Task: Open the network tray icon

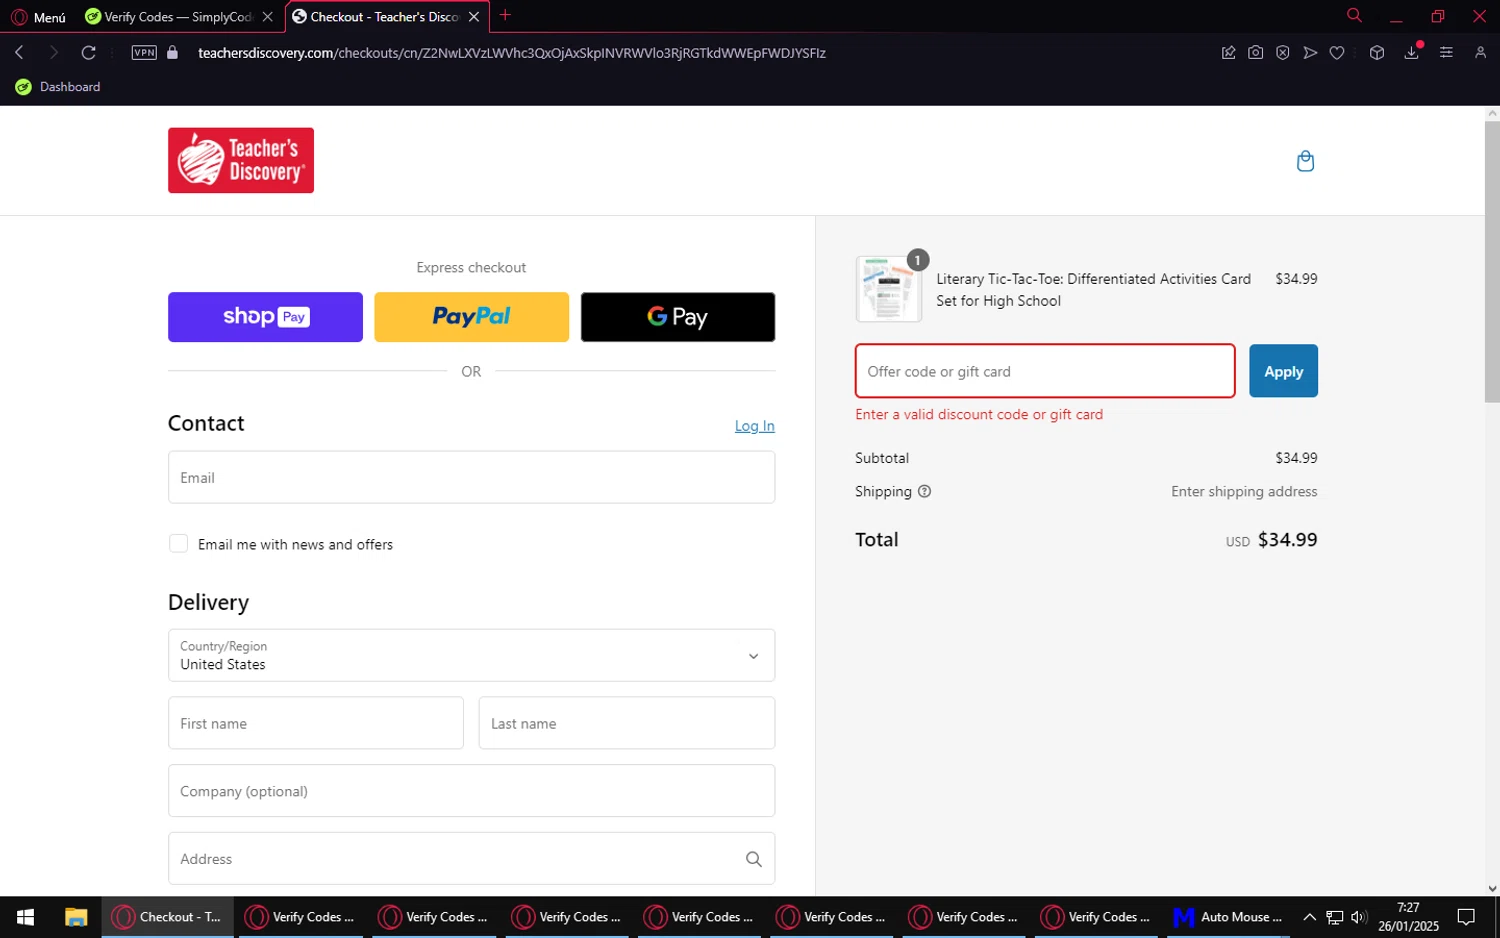Action: [x=1335, y=917]
